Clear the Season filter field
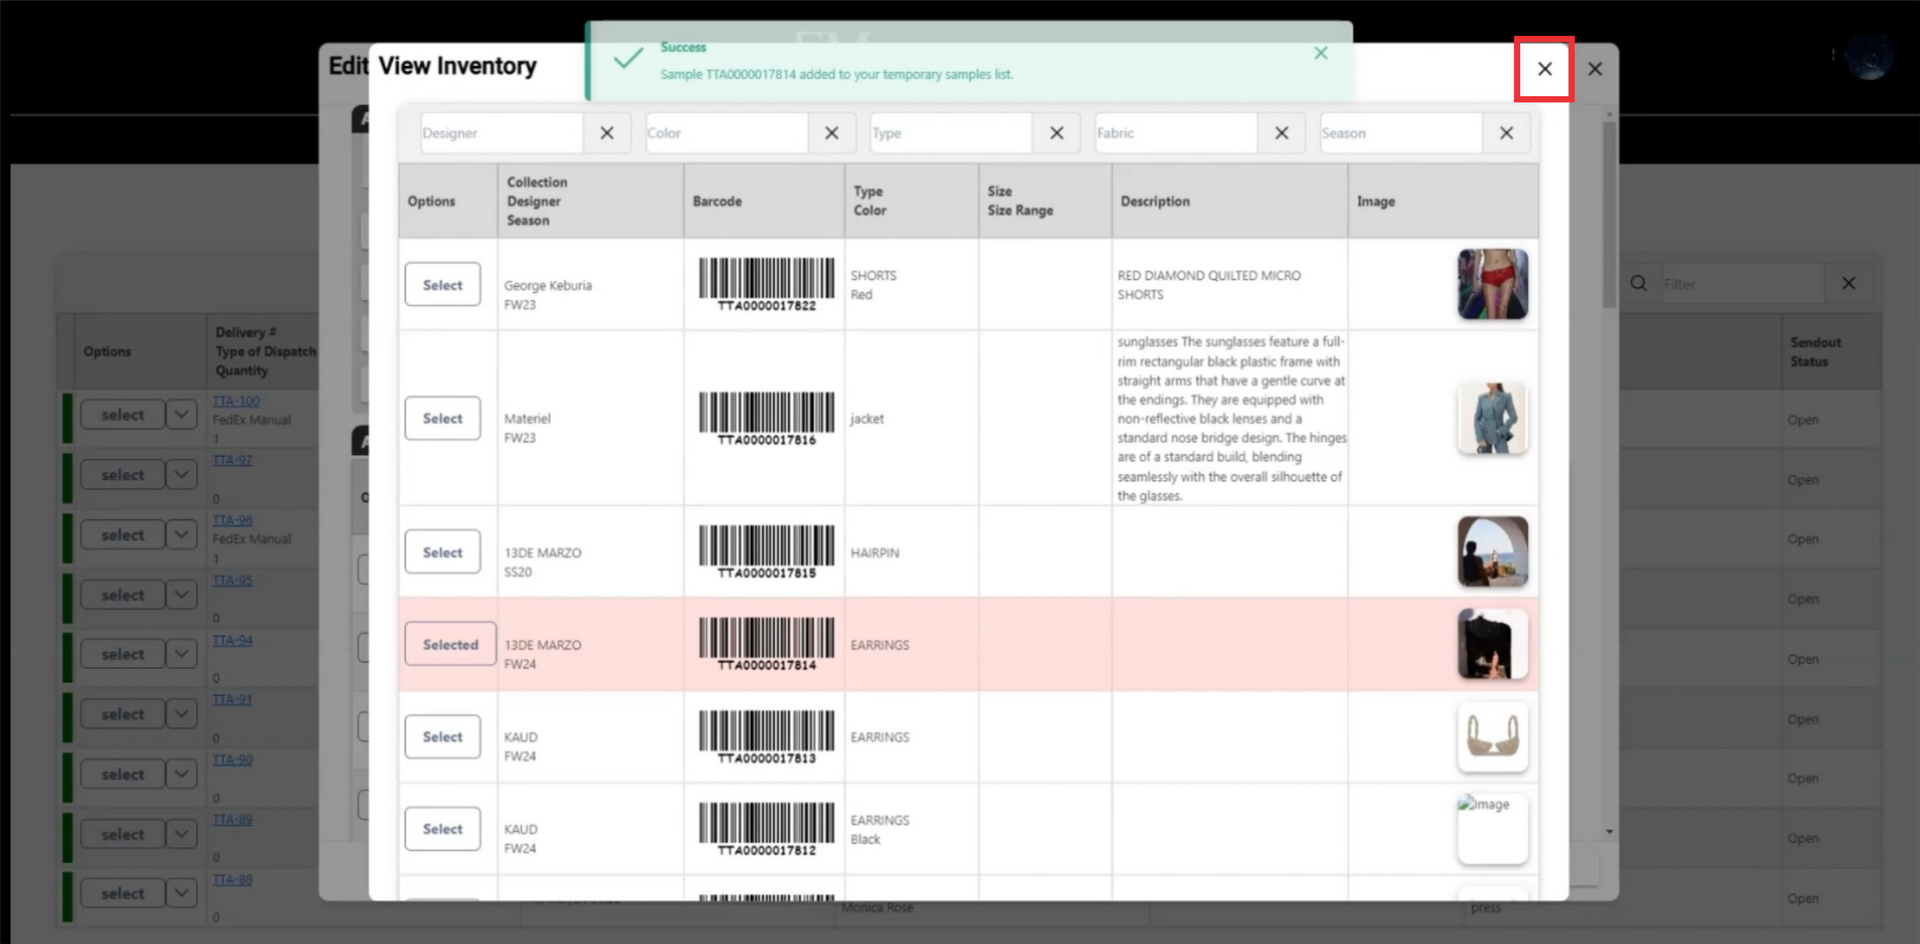This screenshot has height=944, width=1920. click(1506, 133)
